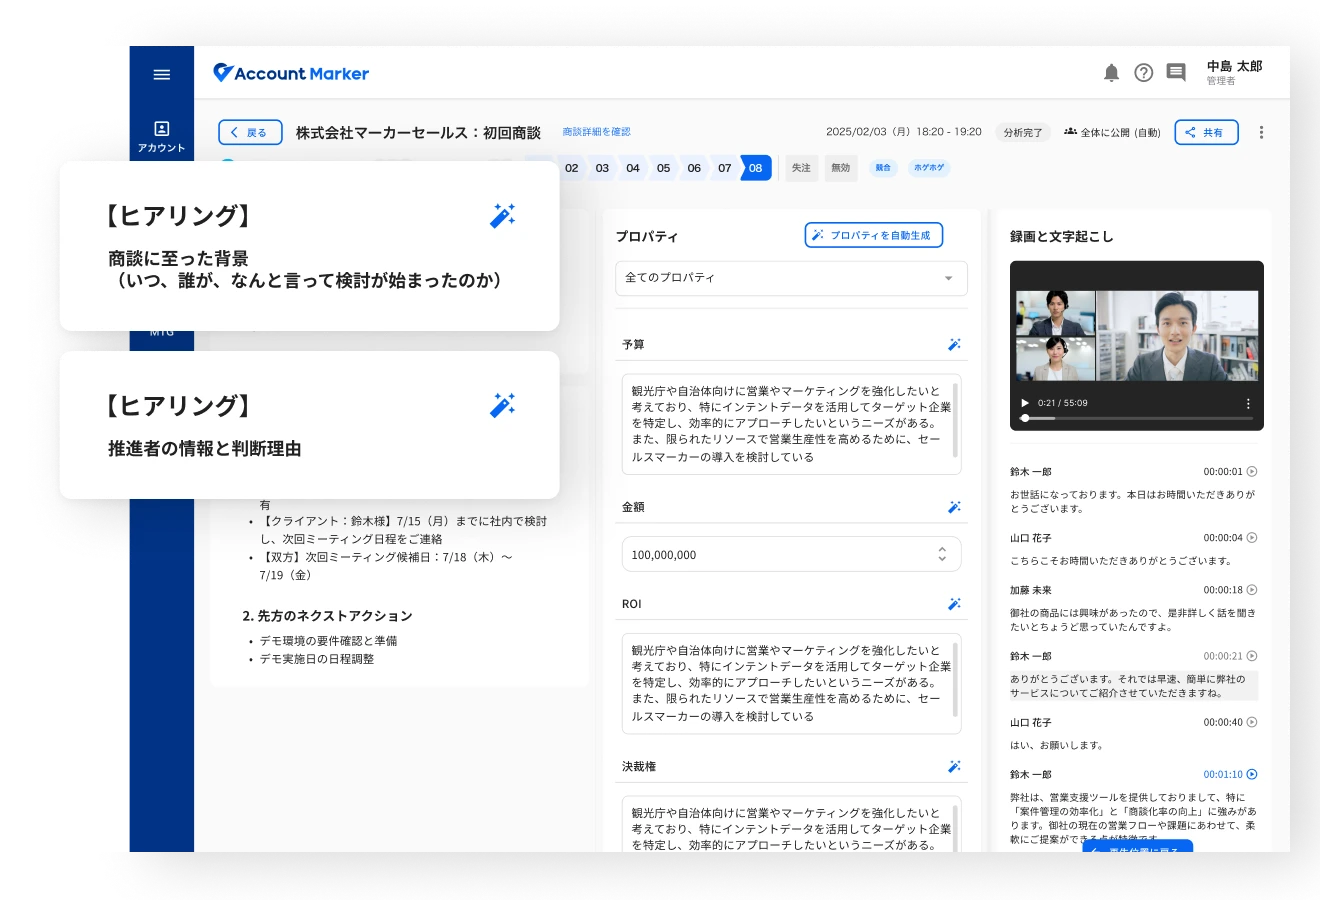This screenshot has height=900, width=1320.
Task: Click the 商談詳細を確認 link
Action: [596, 132]
